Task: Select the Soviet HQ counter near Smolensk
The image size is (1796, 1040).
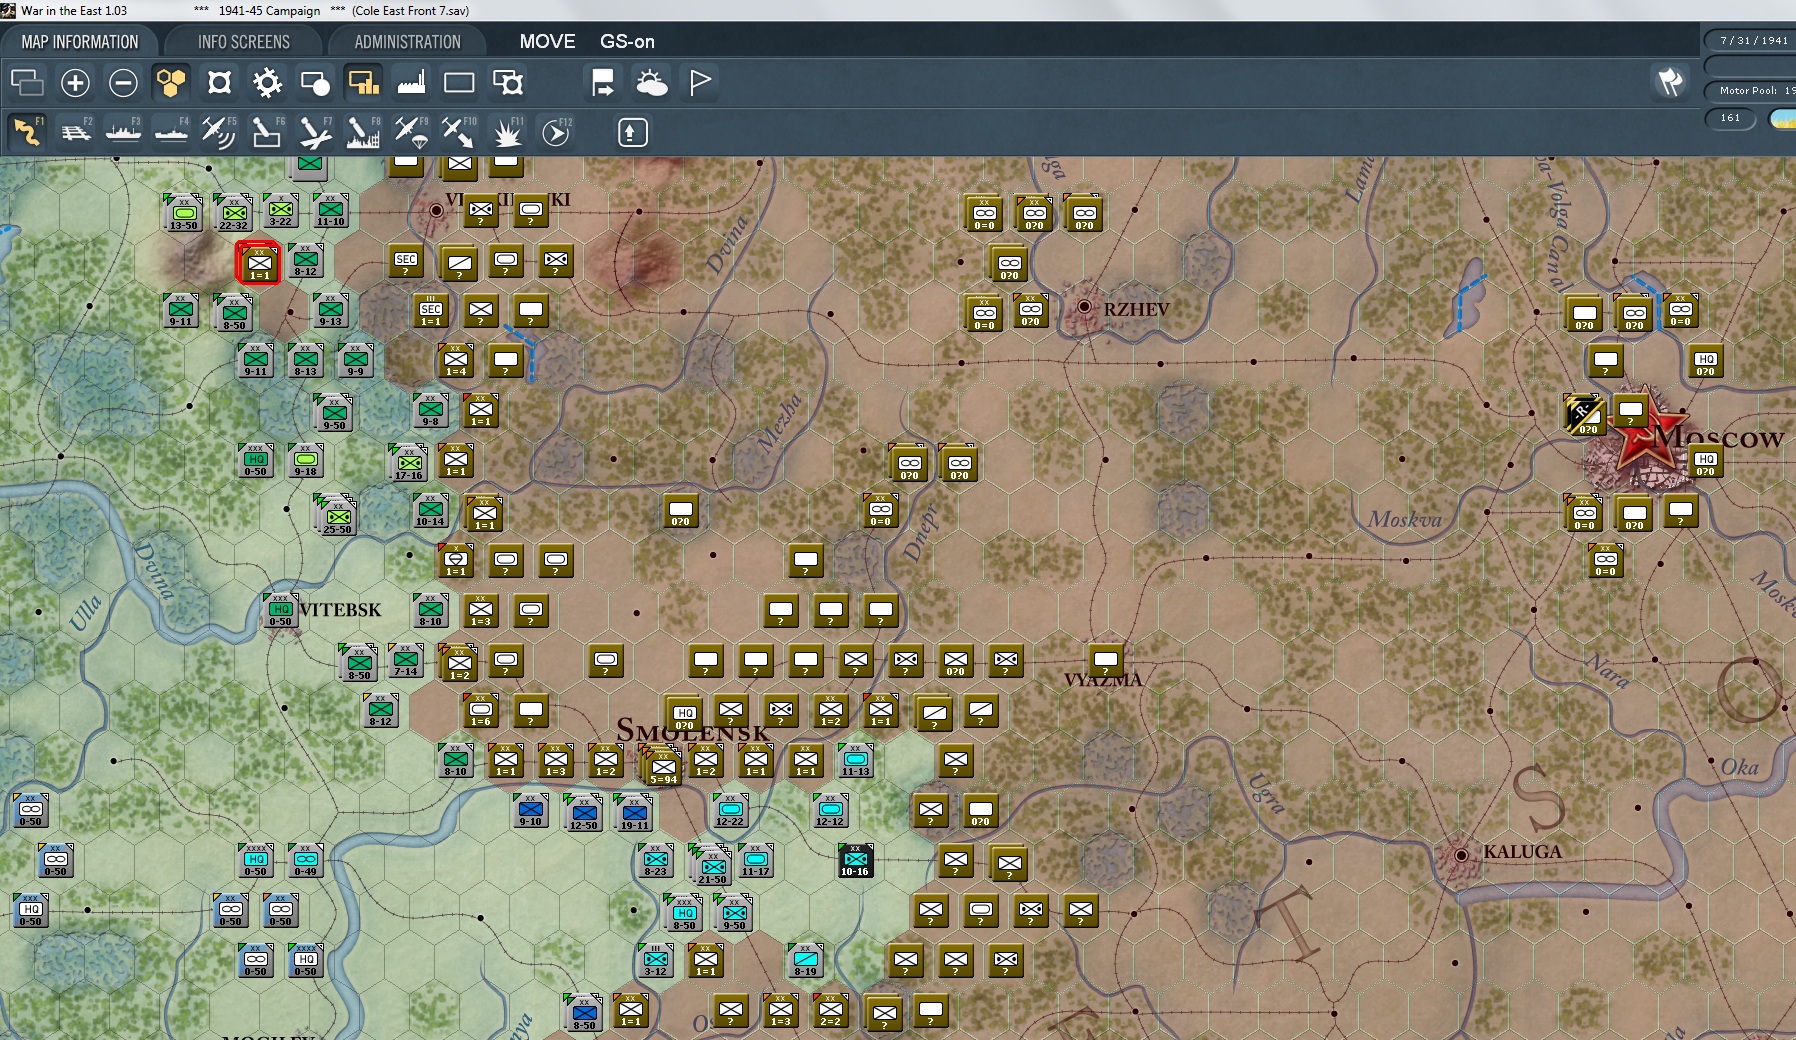Action: (x=683, y=714)
